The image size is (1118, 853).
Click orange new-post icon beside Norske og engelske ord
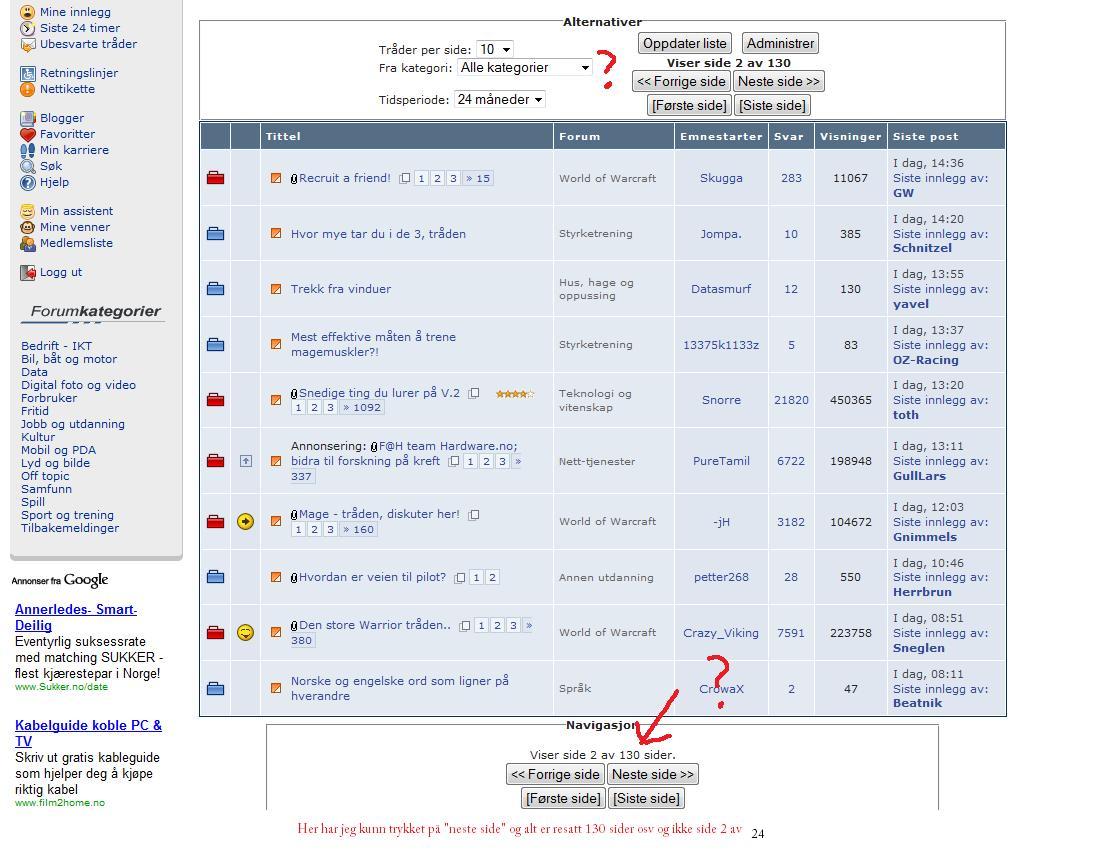276,688
